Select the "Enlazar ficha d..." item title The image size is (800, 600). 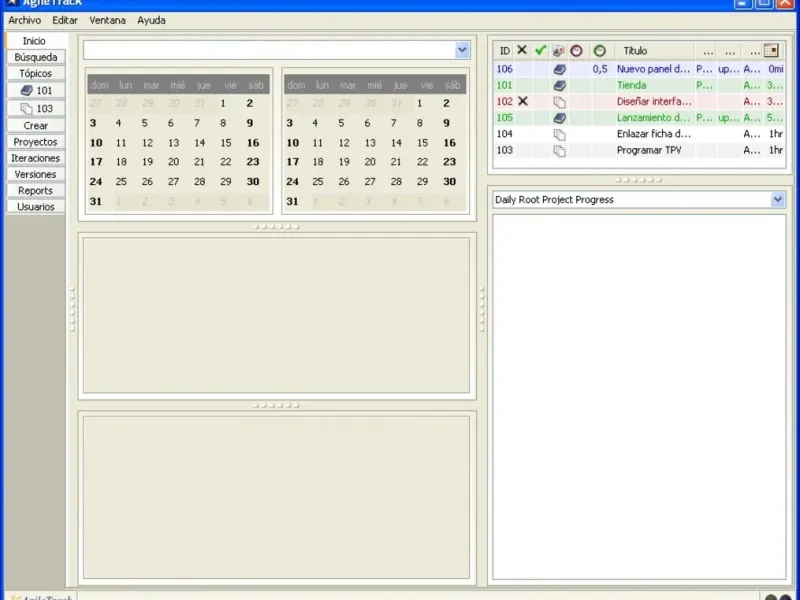point(654,134)
